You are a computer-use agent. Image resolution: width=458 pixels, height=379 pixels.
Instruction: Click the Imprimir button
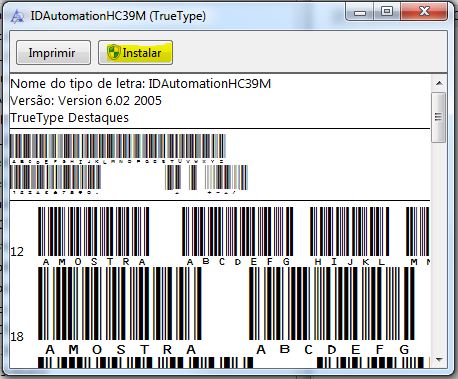coord(53,52)
